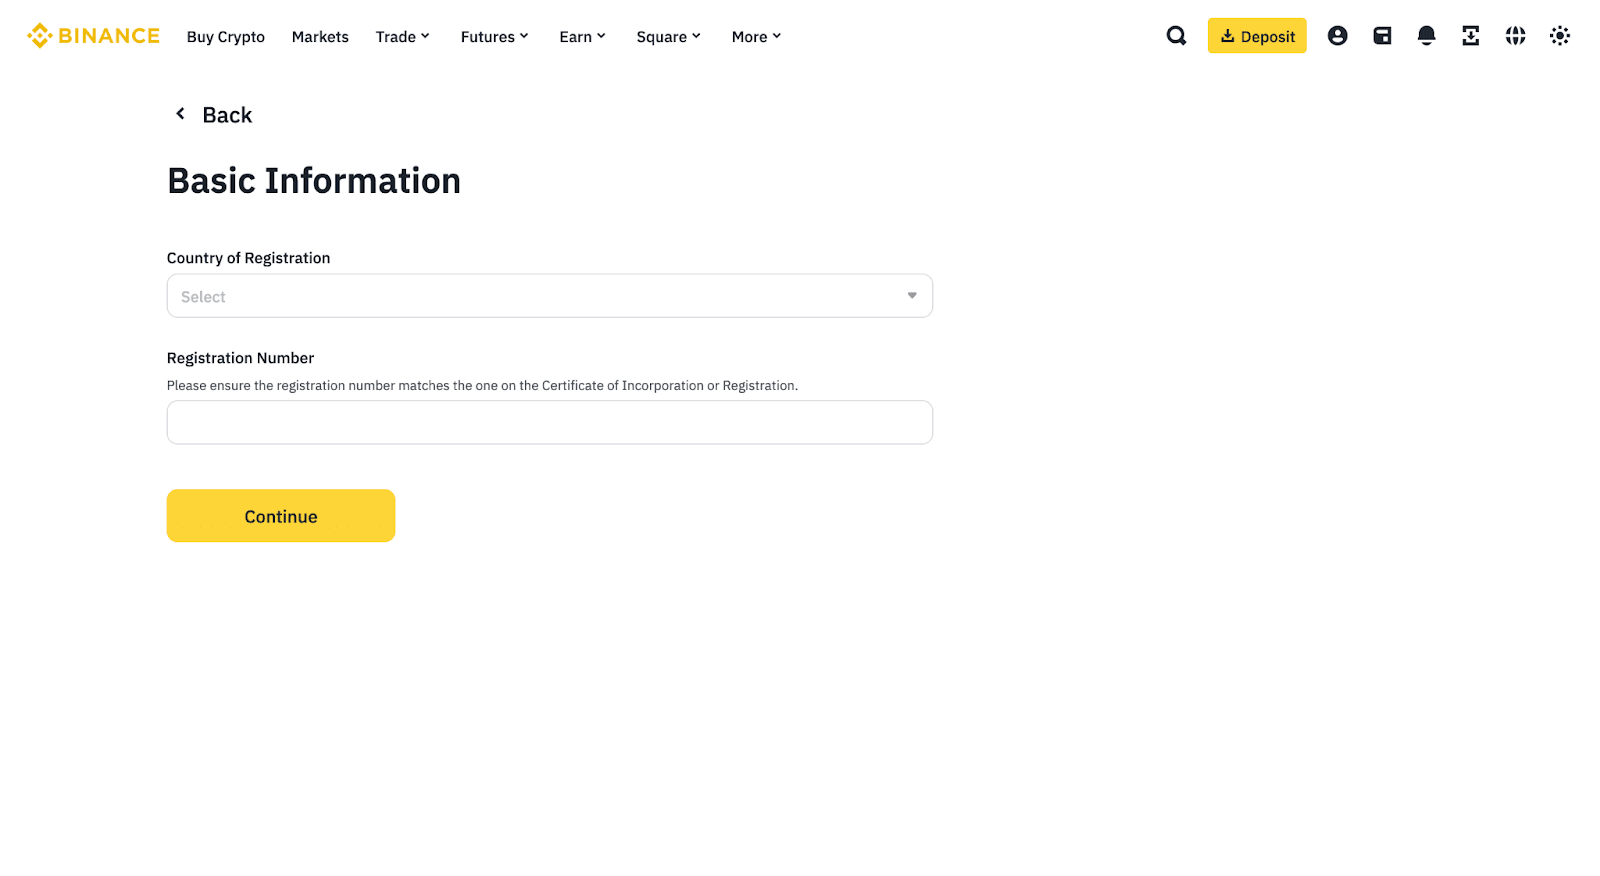Open Country of Registration dropdown

coord(549,296)
